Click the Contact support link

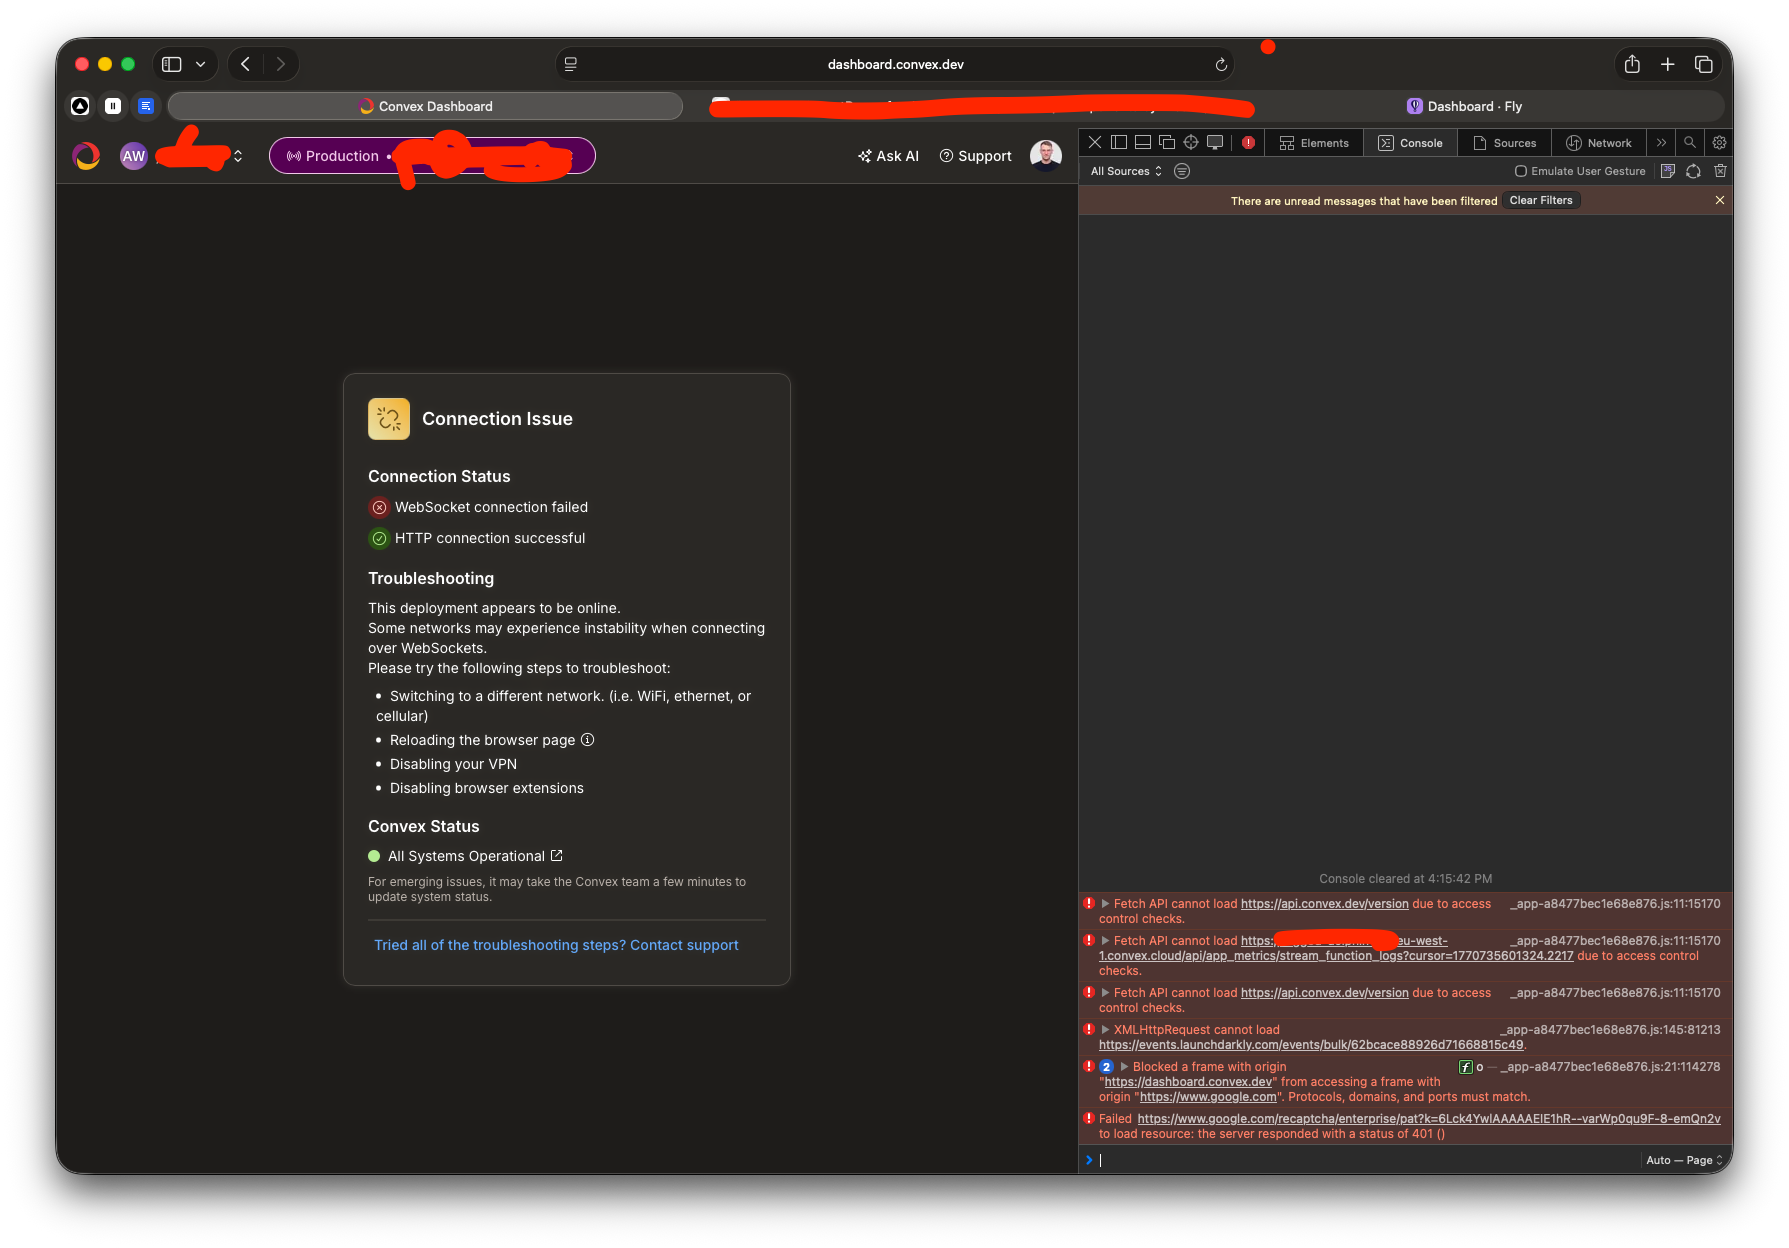pos(556,944)
